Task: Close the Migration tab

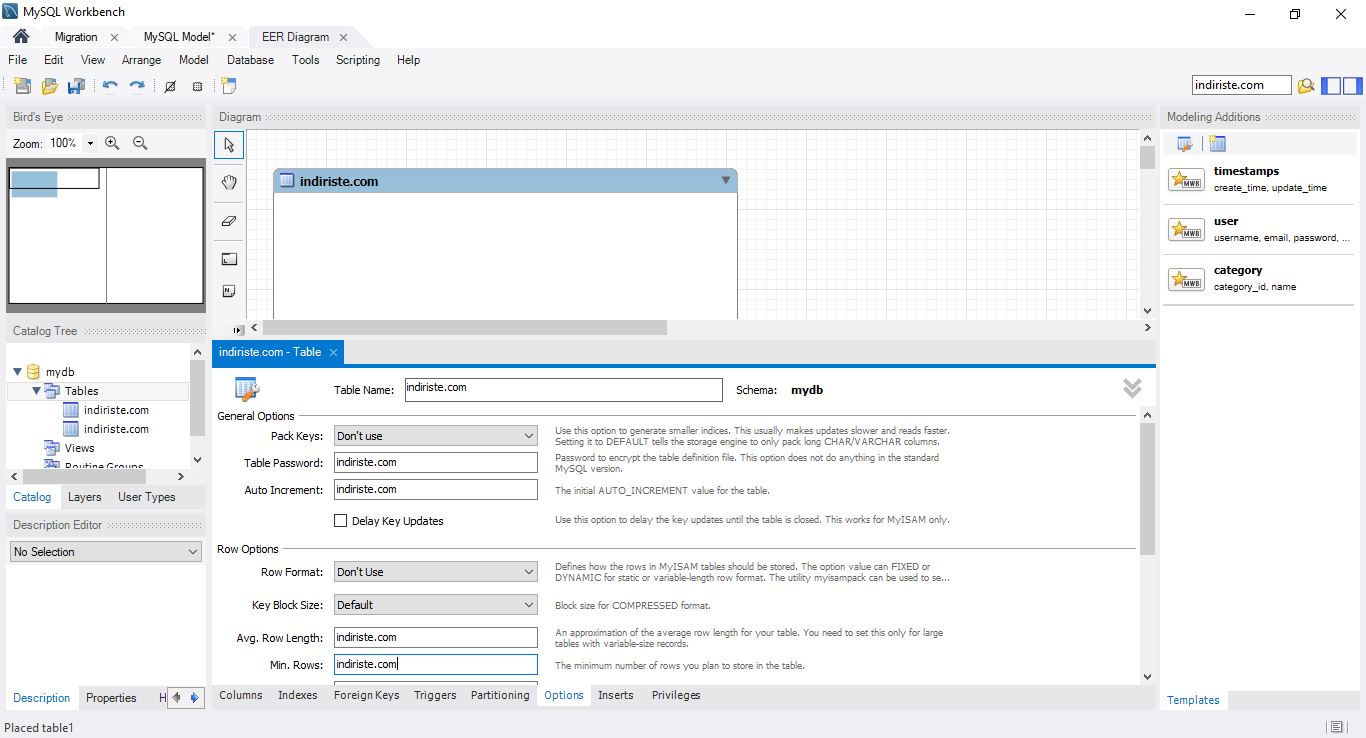Action: [x=114, y=37]
